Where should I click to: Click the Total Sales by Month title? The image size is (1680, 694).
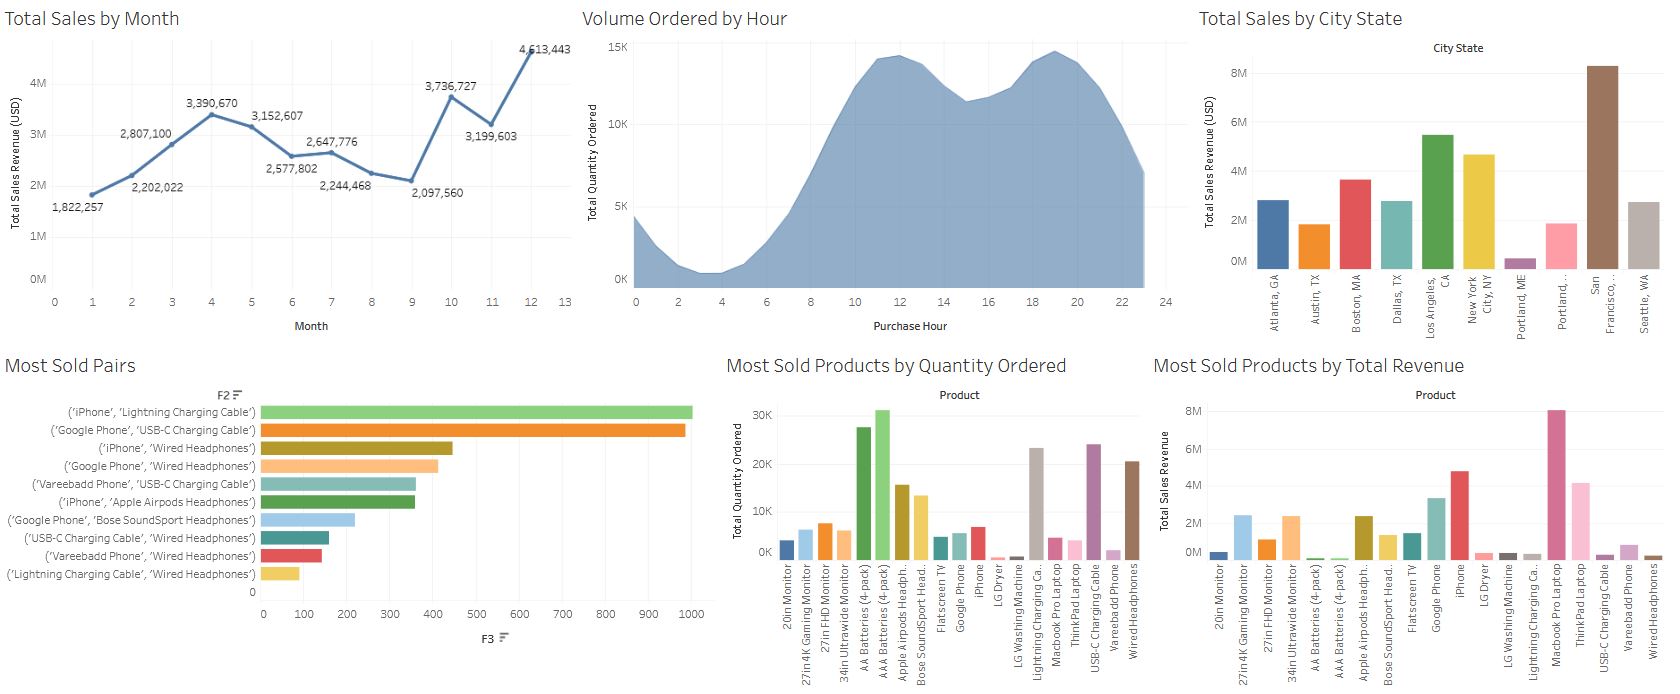point(92,19)
